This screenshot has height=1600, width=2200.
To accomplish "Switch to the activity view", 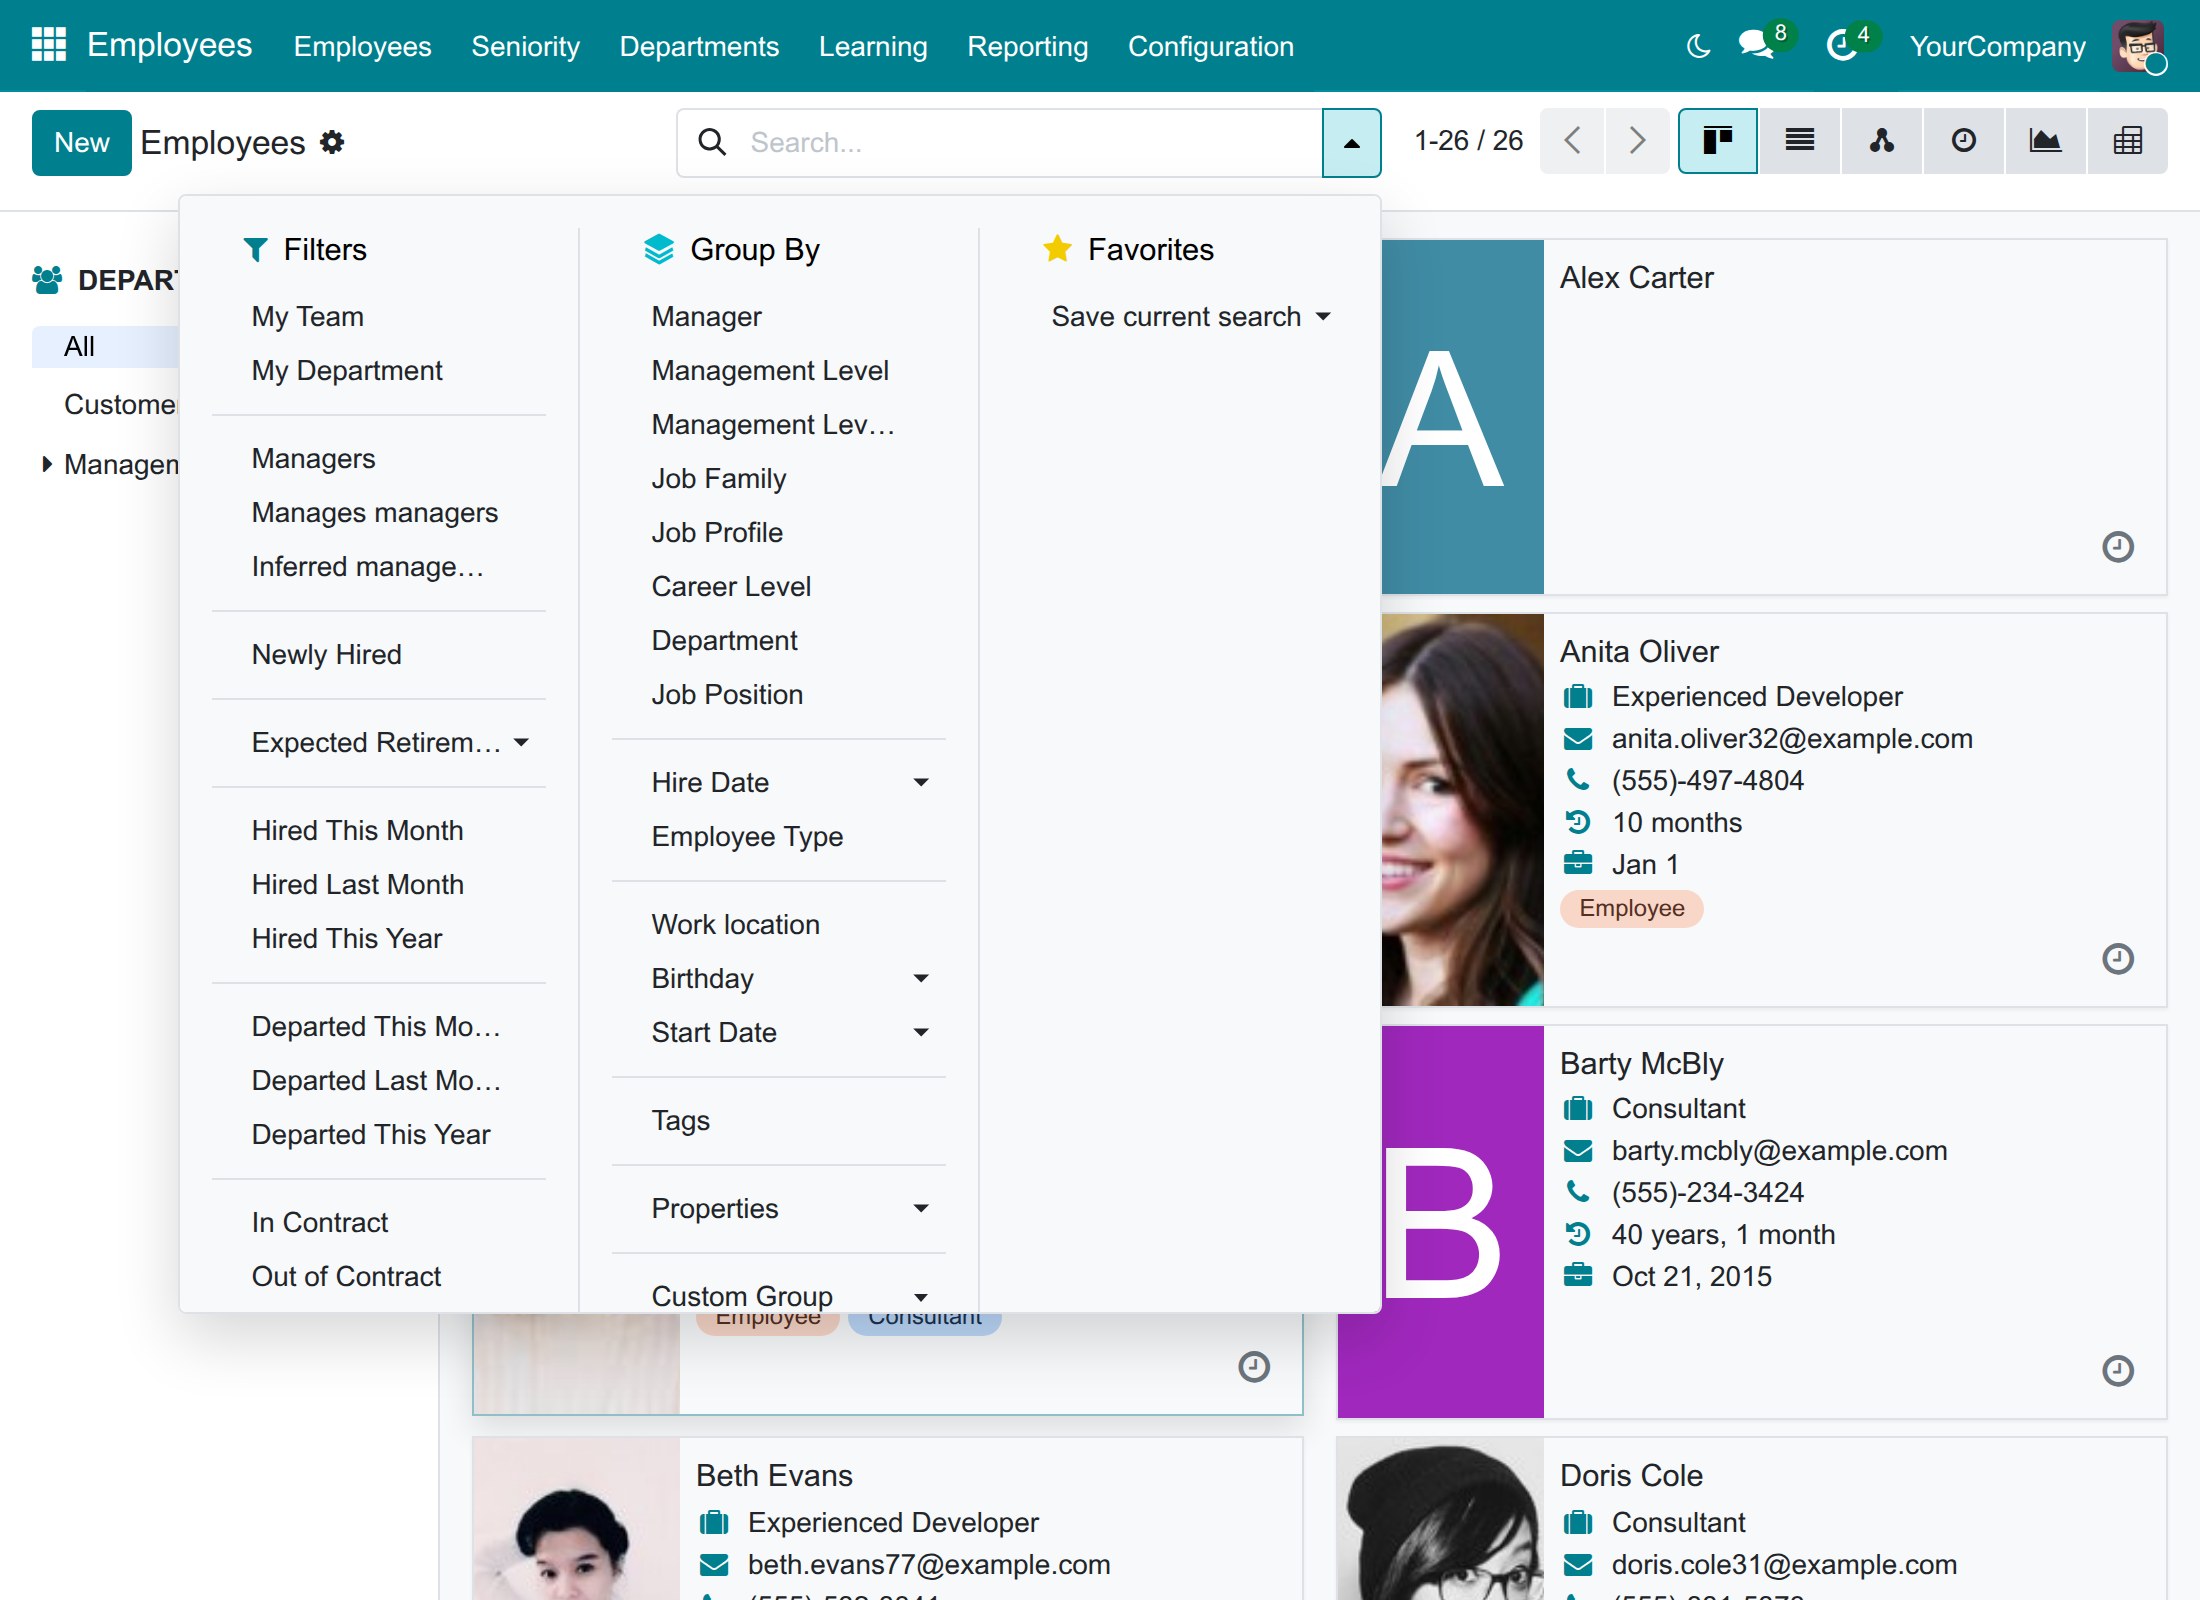I will (1964, 141).
